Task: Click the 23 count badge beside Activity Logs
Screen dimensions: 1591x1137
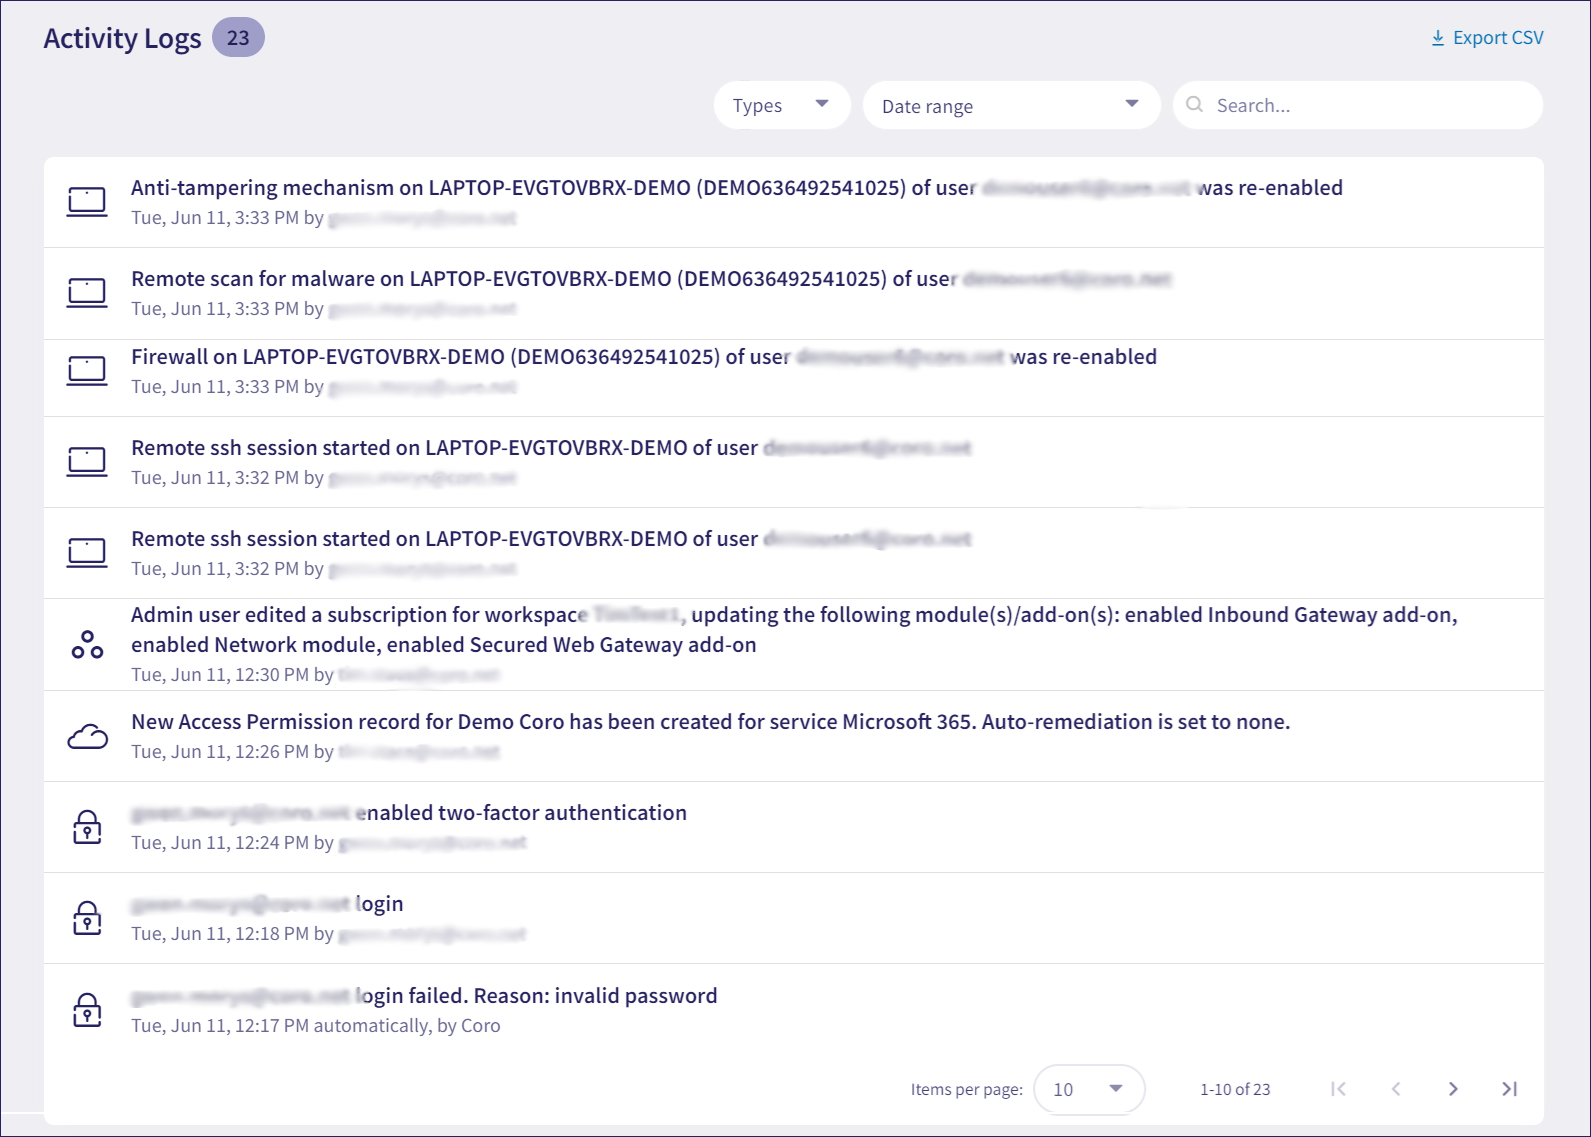Action: pyautogui.click(x=238, y=38)
